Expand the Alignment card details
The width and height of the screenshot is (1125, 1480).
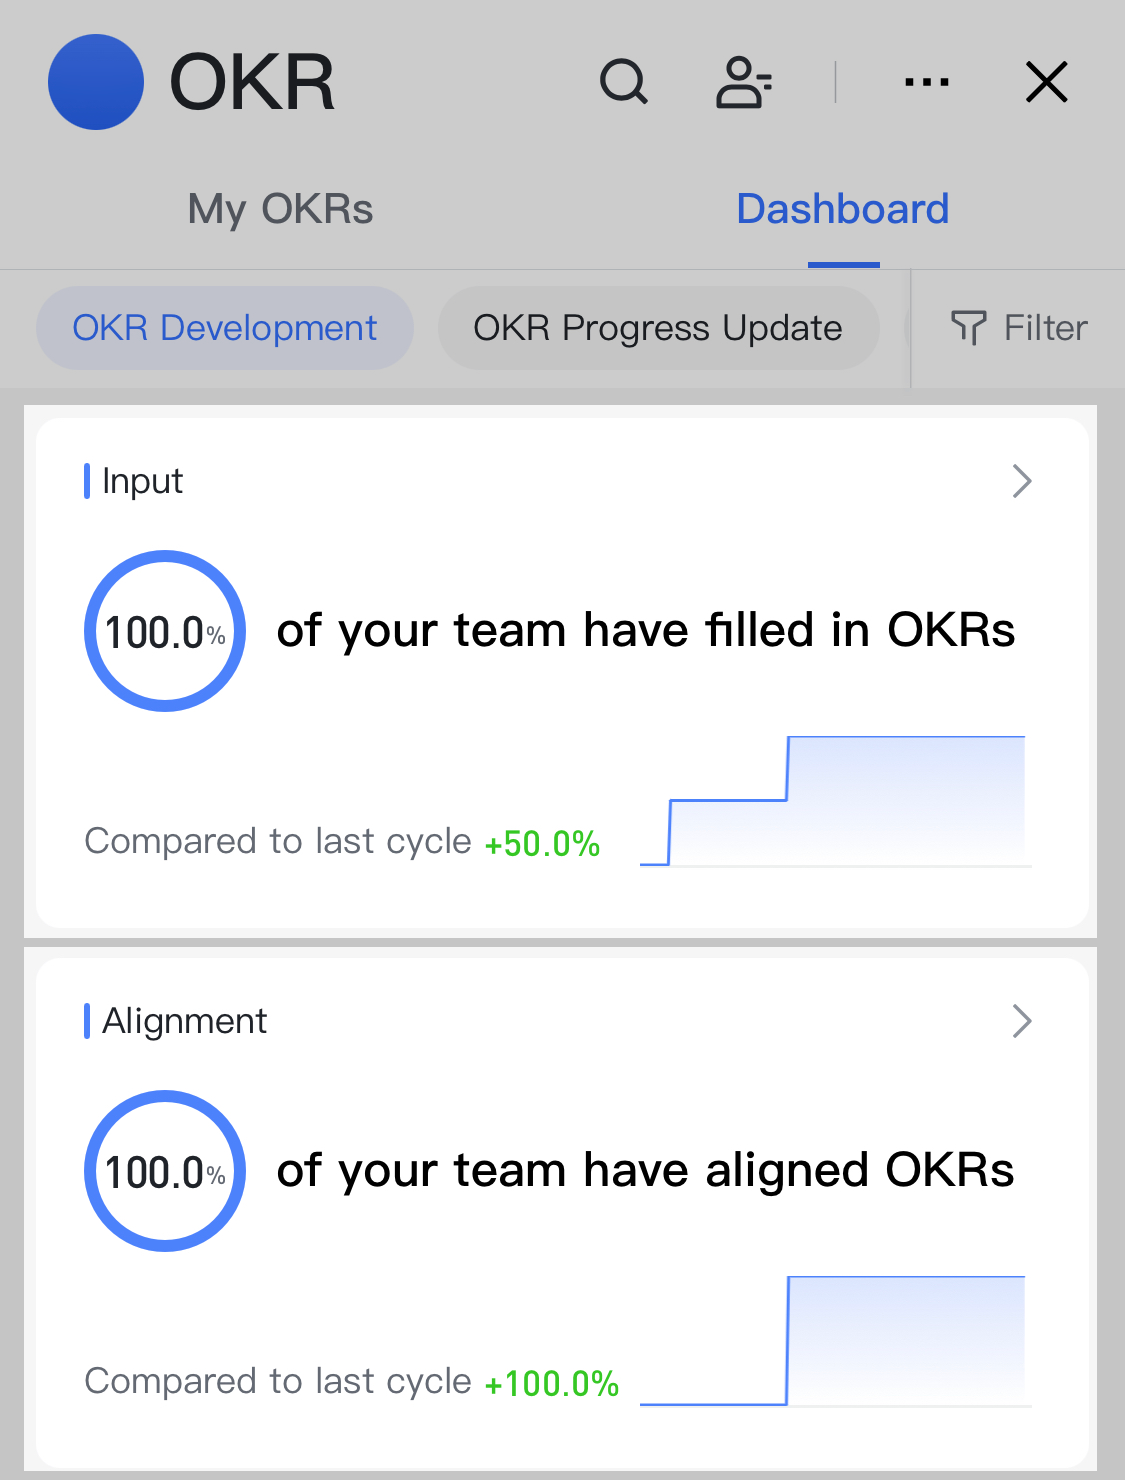pos(1022,1021)
